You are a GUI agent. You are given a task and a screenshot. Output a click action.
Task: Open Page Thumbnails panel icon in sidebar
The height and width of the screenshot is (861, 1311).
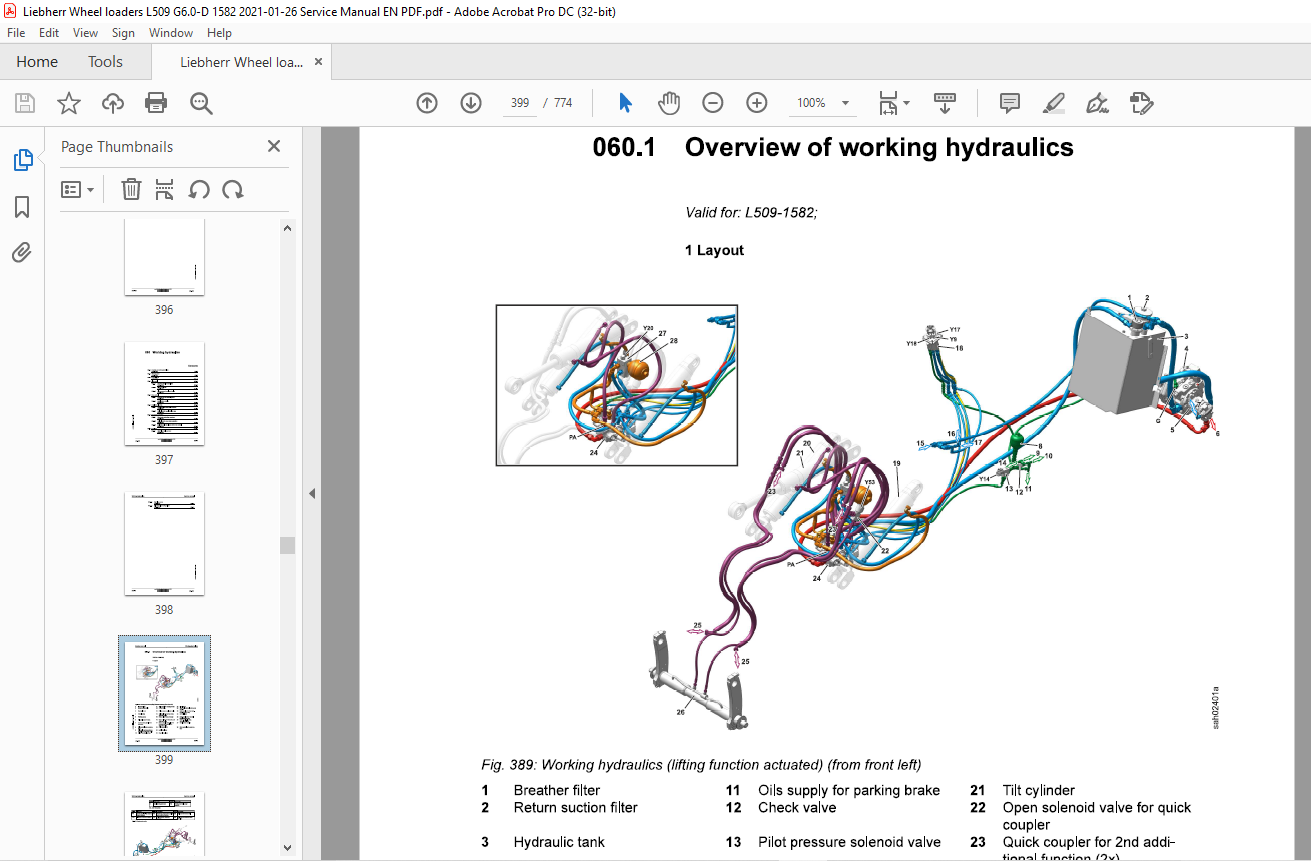pyautogui.click(x=22, y=160)
